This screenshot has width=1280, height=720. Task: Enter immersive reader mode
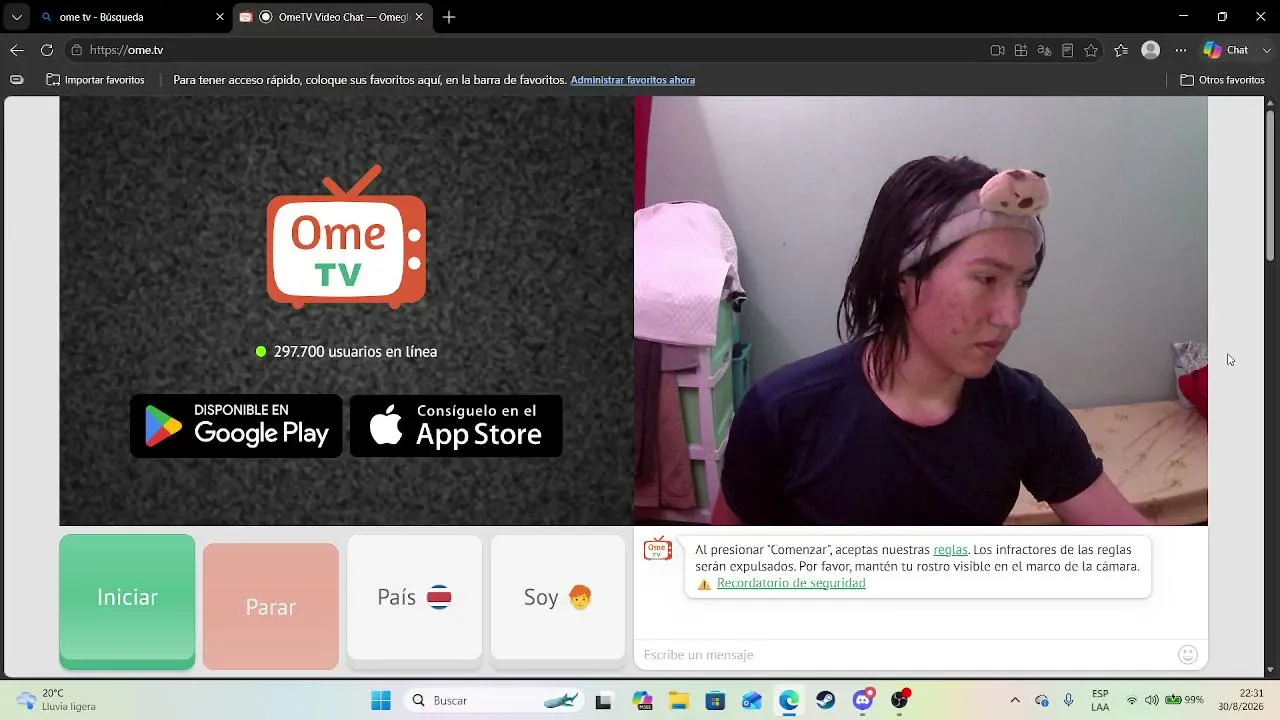click(x=1068, y=50)
